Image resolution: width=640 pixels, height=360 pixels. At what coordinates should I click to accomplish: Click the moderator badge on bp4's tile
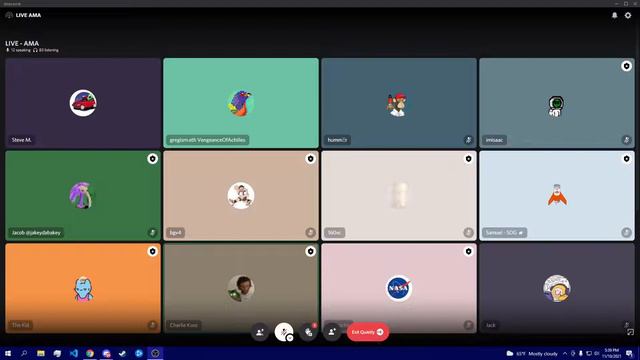[311, 159]
